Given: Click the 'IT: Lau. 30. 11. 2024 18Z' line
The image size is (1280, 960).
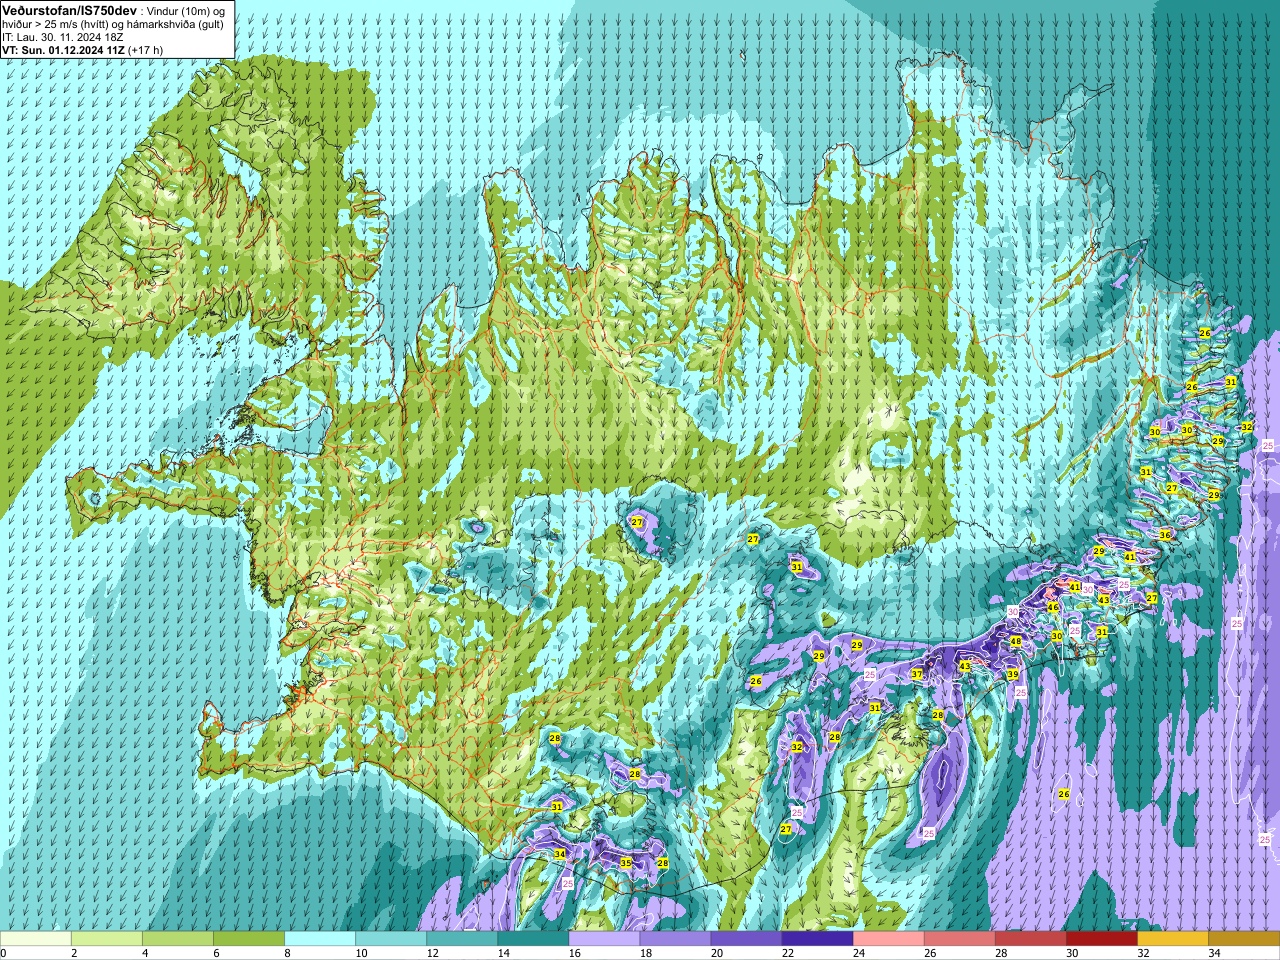Looking at the screenshot, I should coord(63,36).
